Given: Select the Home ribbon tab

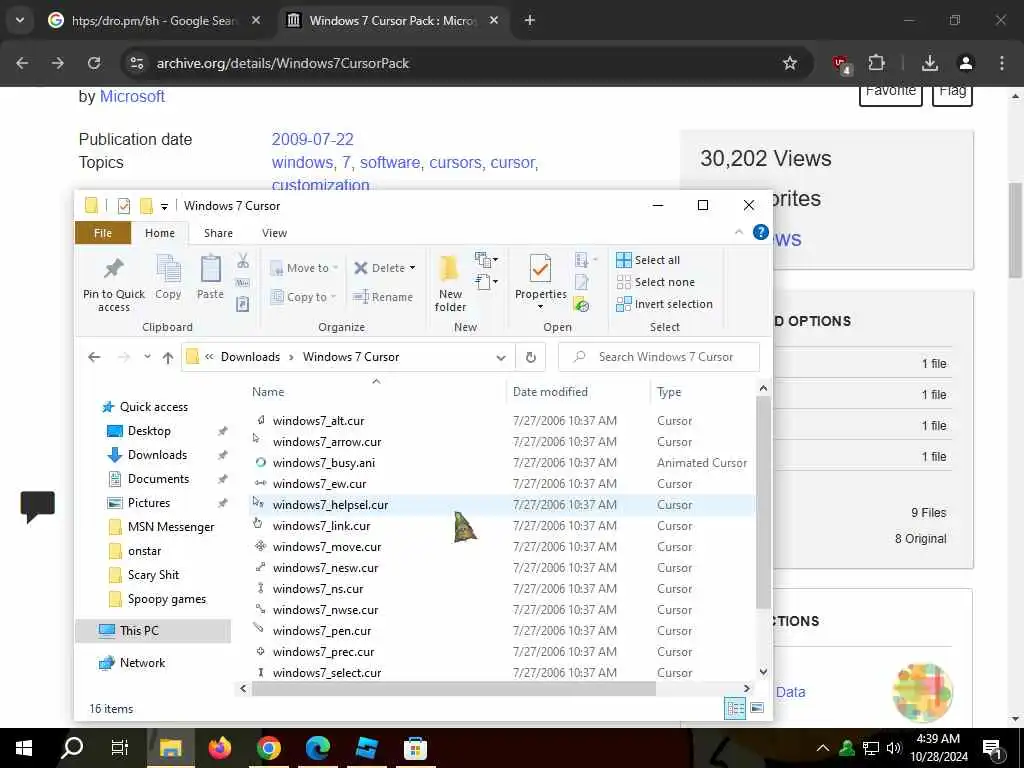Looking at the screenshot, I should tap(160, 233).
